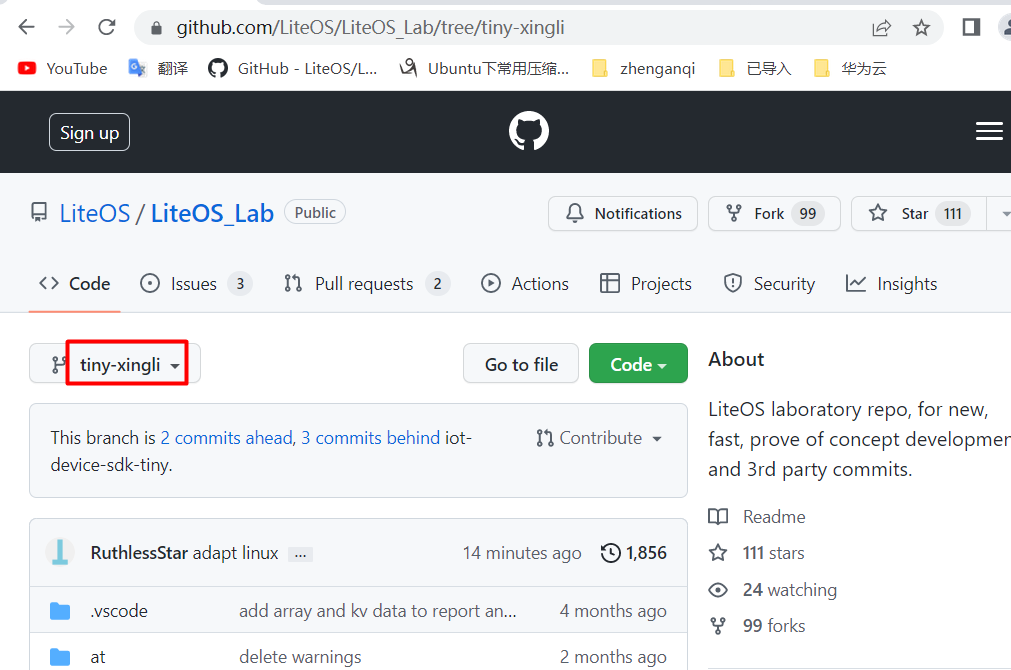This screenshot has height=670, width=1011.
Task: Click the 3 commits behind link
Action: pos(370,438)
